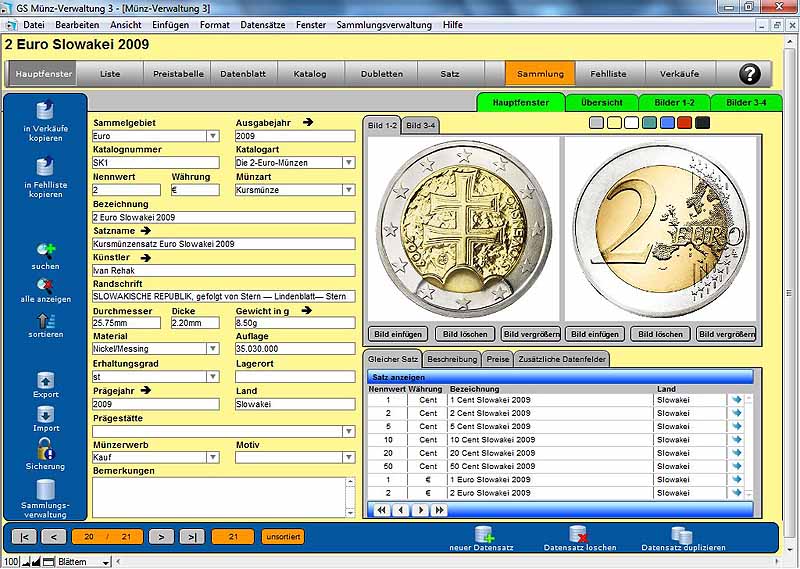Open the Prägestätte dropdown

(x=348, y=431)
